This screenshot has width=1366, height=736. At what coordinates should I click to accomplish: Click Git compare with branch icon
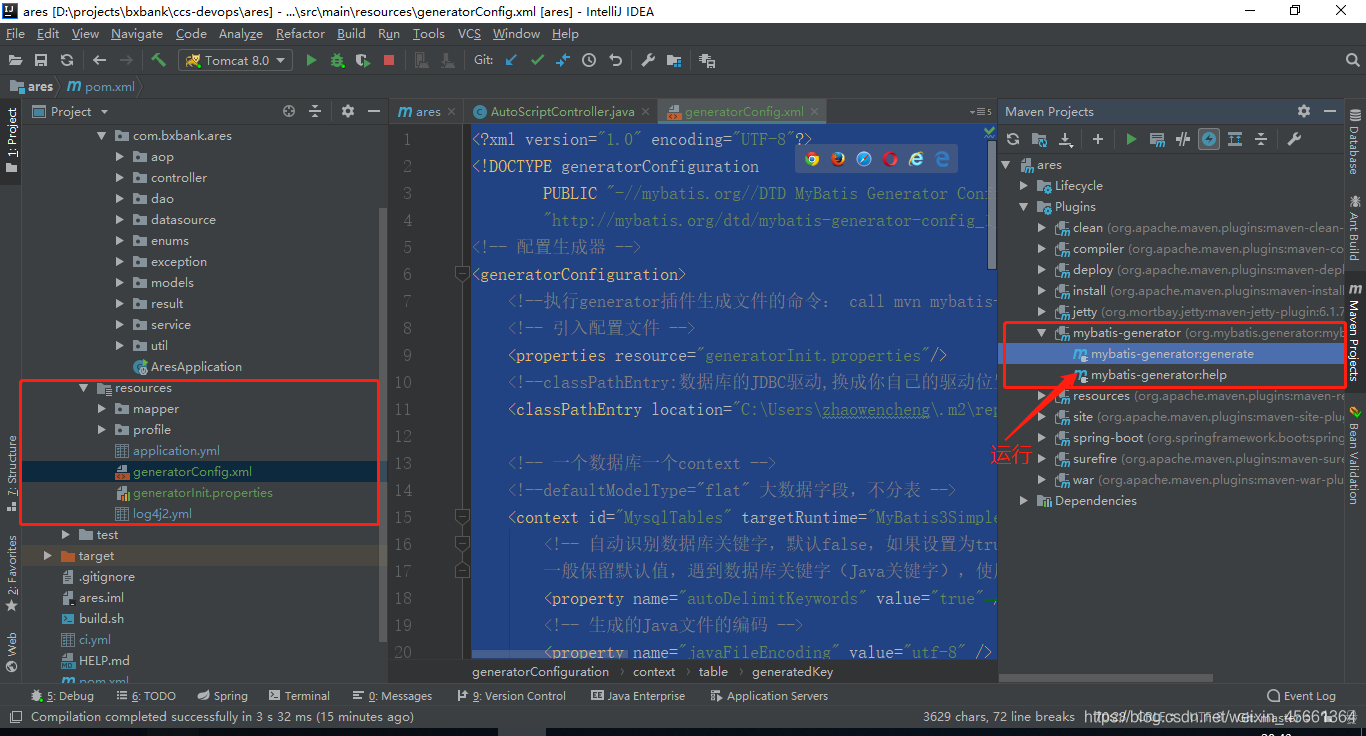(563, 60)
